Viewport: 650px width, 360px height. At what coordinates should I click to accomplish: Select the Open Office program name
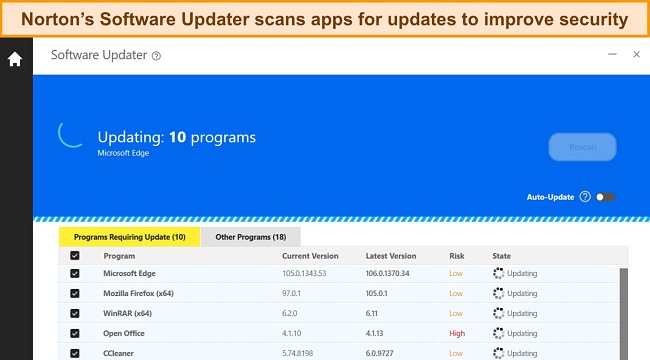(x=124, y=333)
